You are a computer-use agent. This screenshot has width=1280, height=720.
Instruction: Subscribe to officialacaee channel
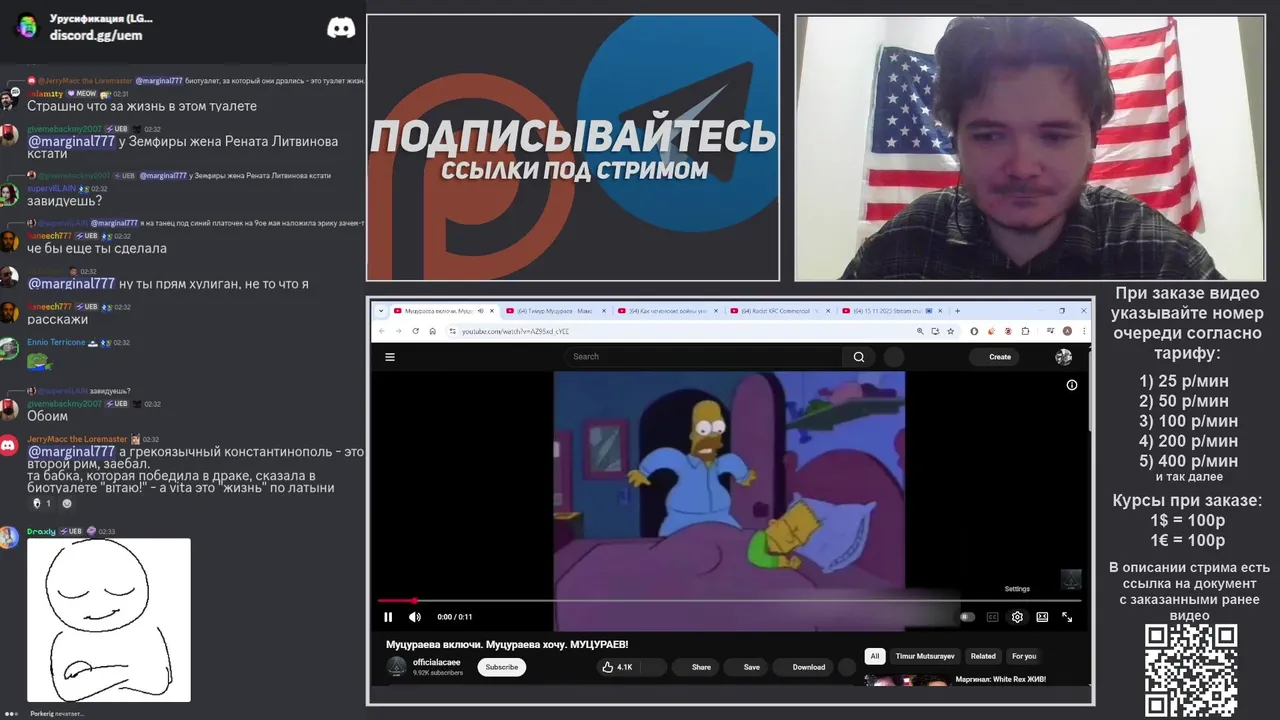pyautogui.click(x=502, y=667)
